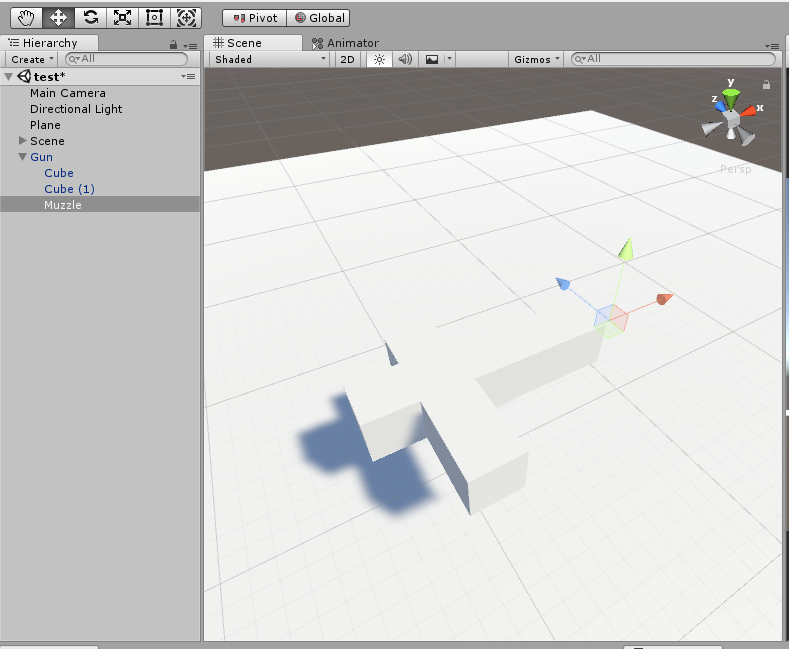Open Scene view panel options menu
789x649 pixels.
click(x=772, y=46)
